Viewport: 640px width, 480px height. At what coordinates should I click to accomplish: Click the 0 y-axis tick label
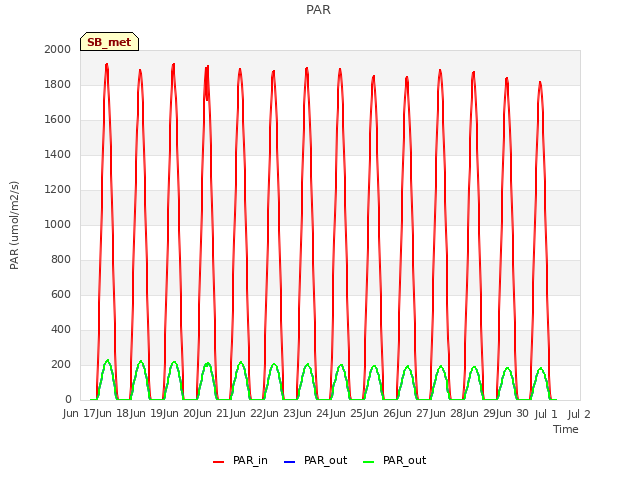[x=68, y=399]
